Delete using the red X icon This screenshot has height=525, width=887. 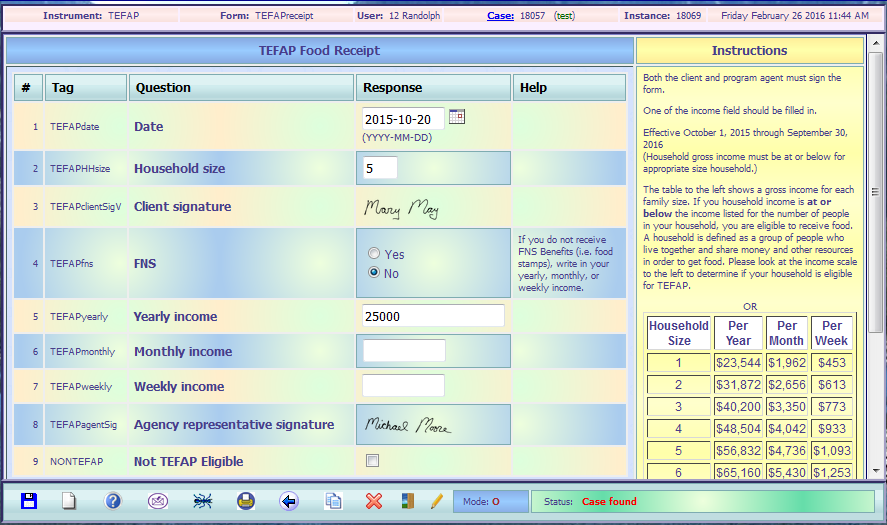pyautogui.click(x=374, y=501)
